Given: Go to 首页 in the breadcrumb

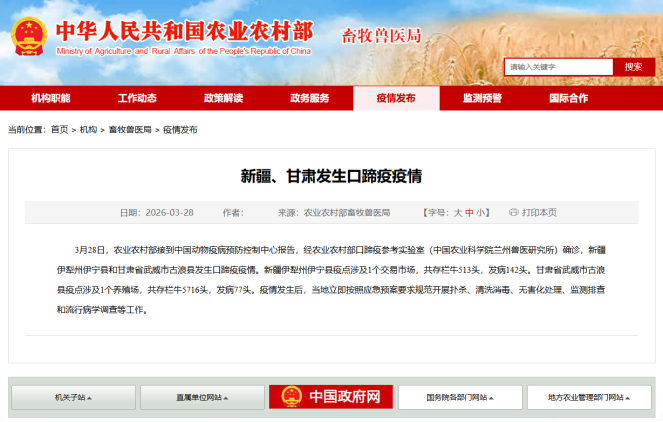Looking at the screenshot, I should [60, 130].
